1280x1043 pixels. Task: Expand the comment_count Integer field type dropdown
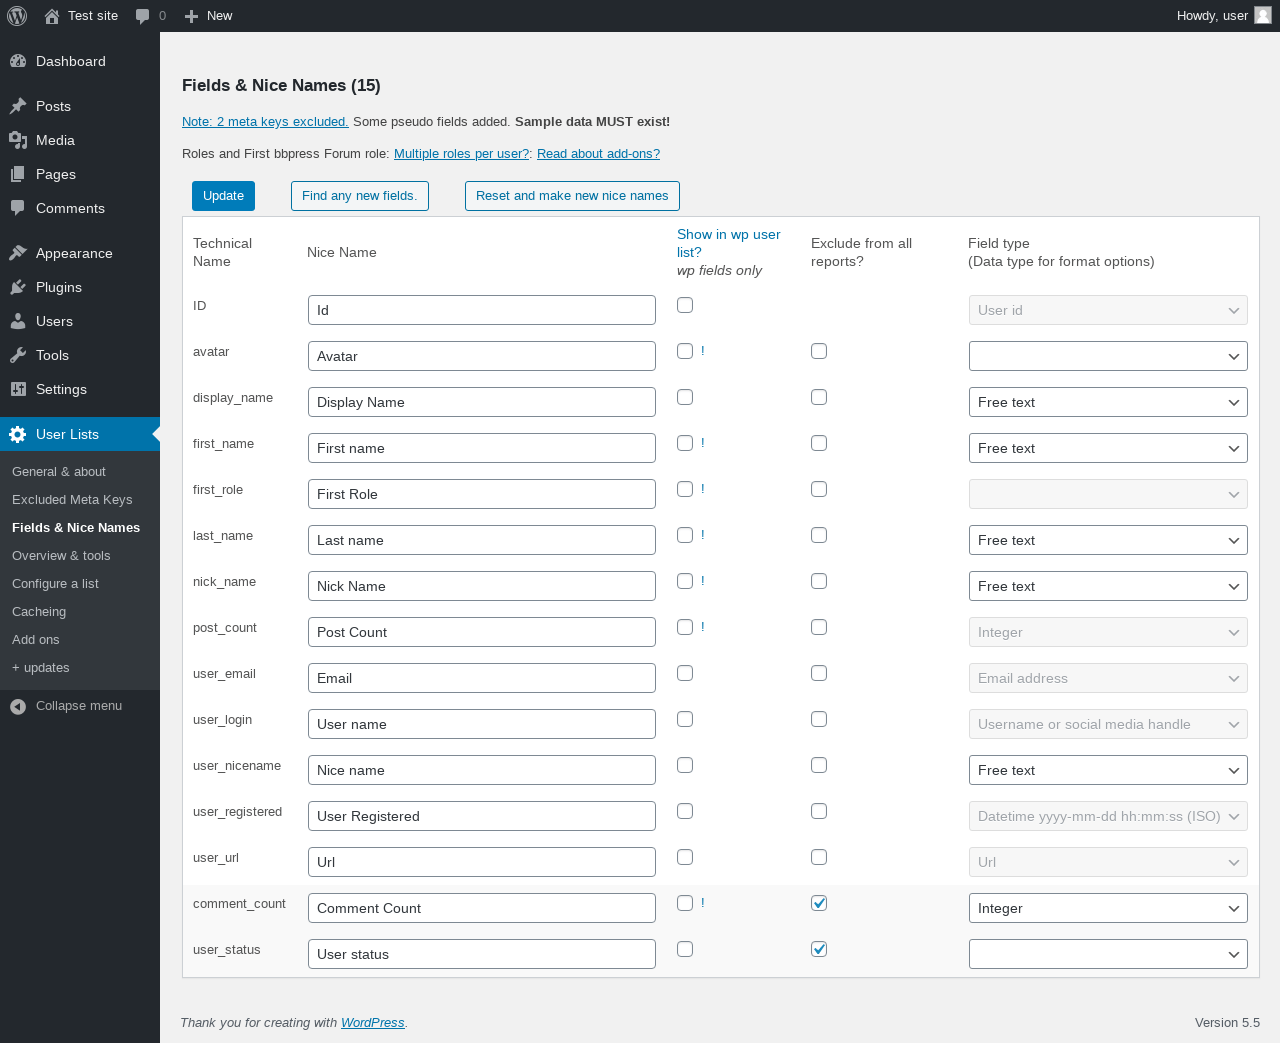point(1107,908)
